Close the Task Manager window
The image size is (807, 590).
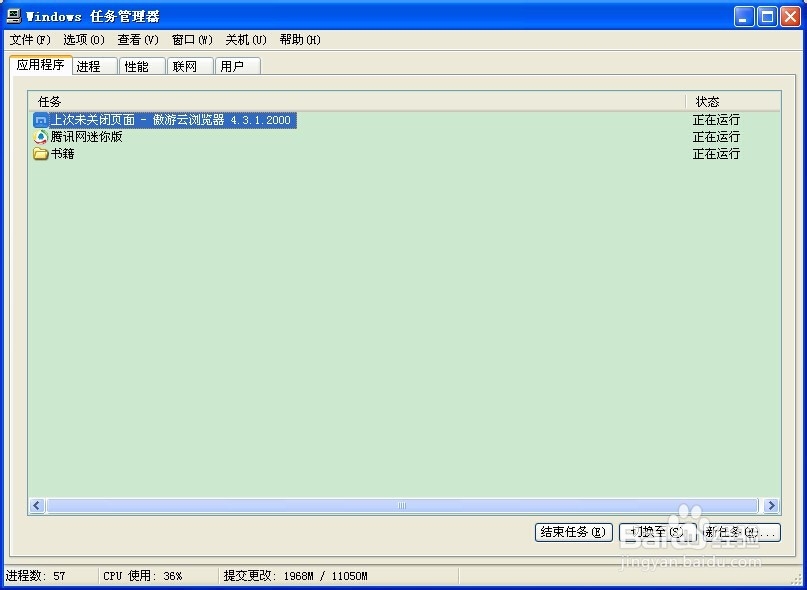pyautogui.click(x=790, y=17)
